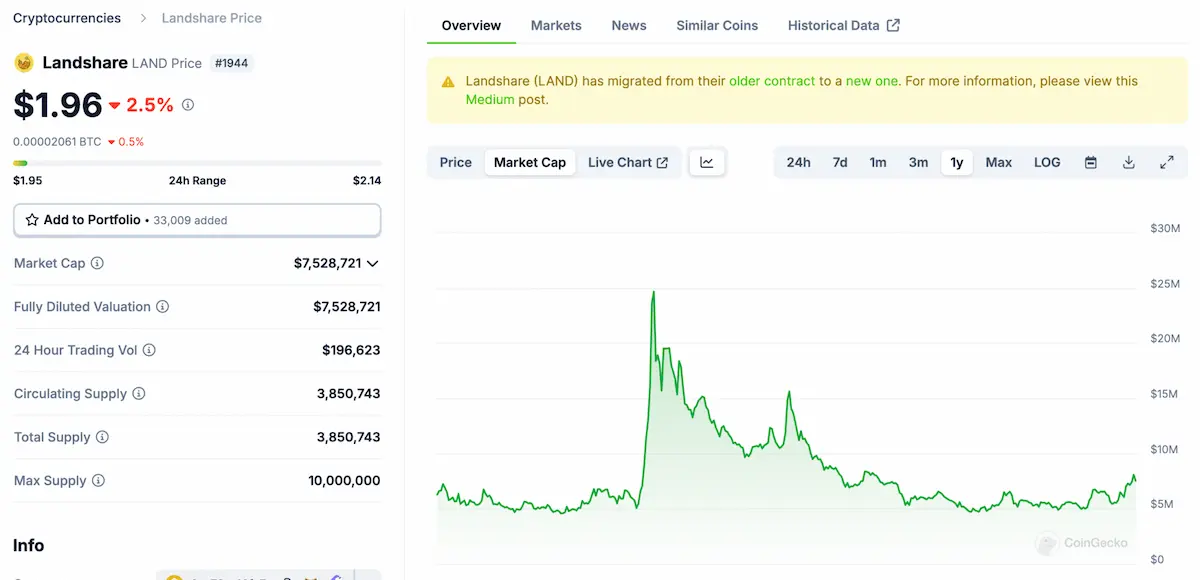Switch chart to Price view

coord(456,162)
